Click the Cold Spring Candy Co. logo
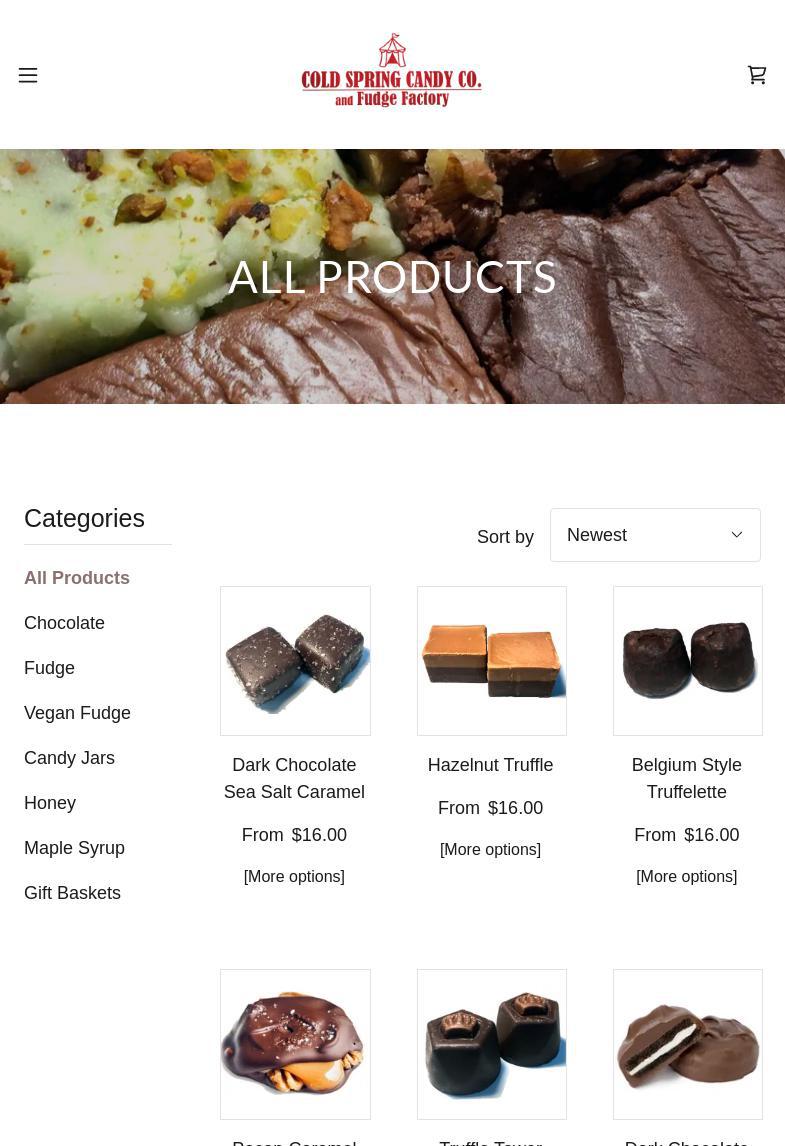Viewport: 785px width, 1146px height. 392,71
